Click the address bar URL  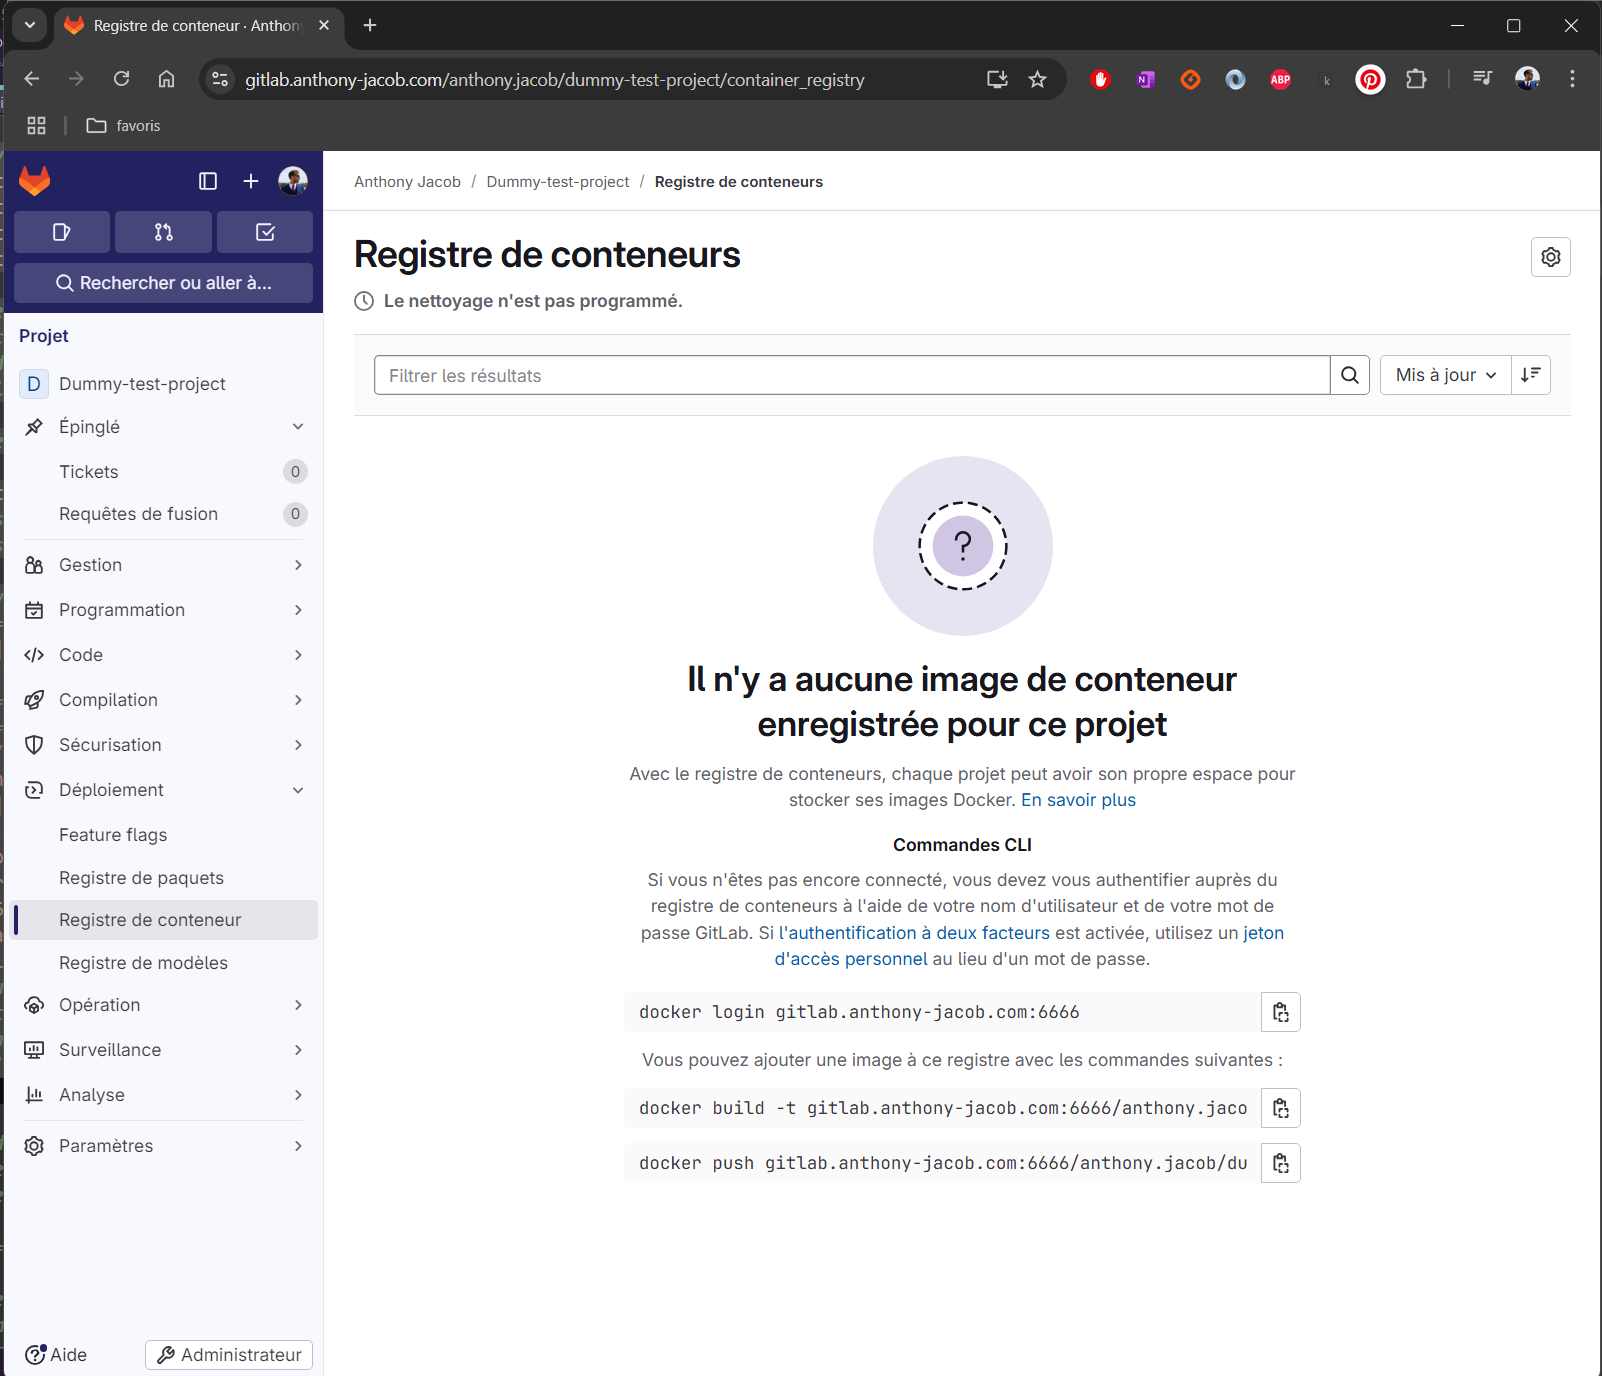pos(555,80)
